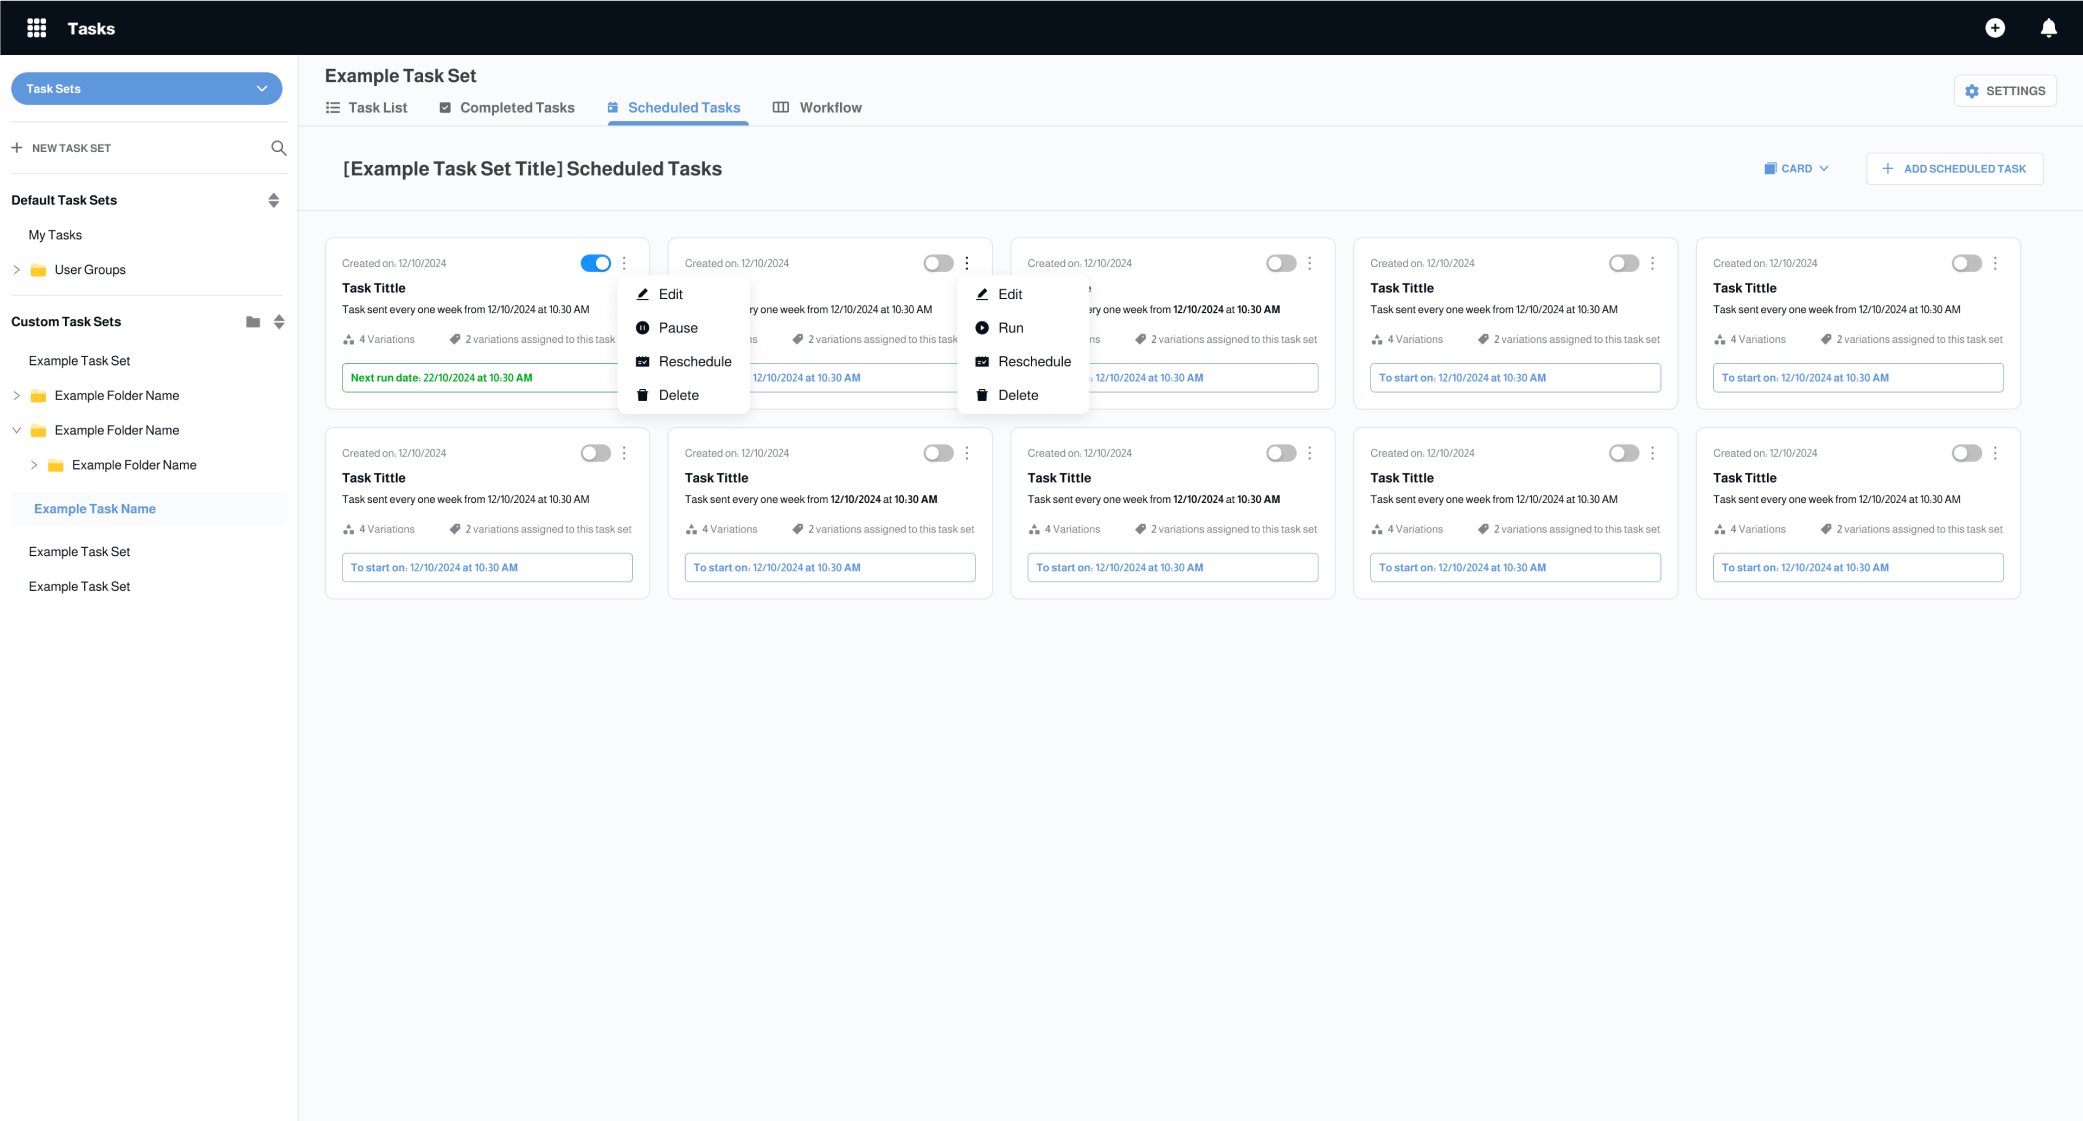Click the ADD SCHEDULED TASK button
The height and width of the screenshot is (1121, 2083).
tap(1954, 169)
